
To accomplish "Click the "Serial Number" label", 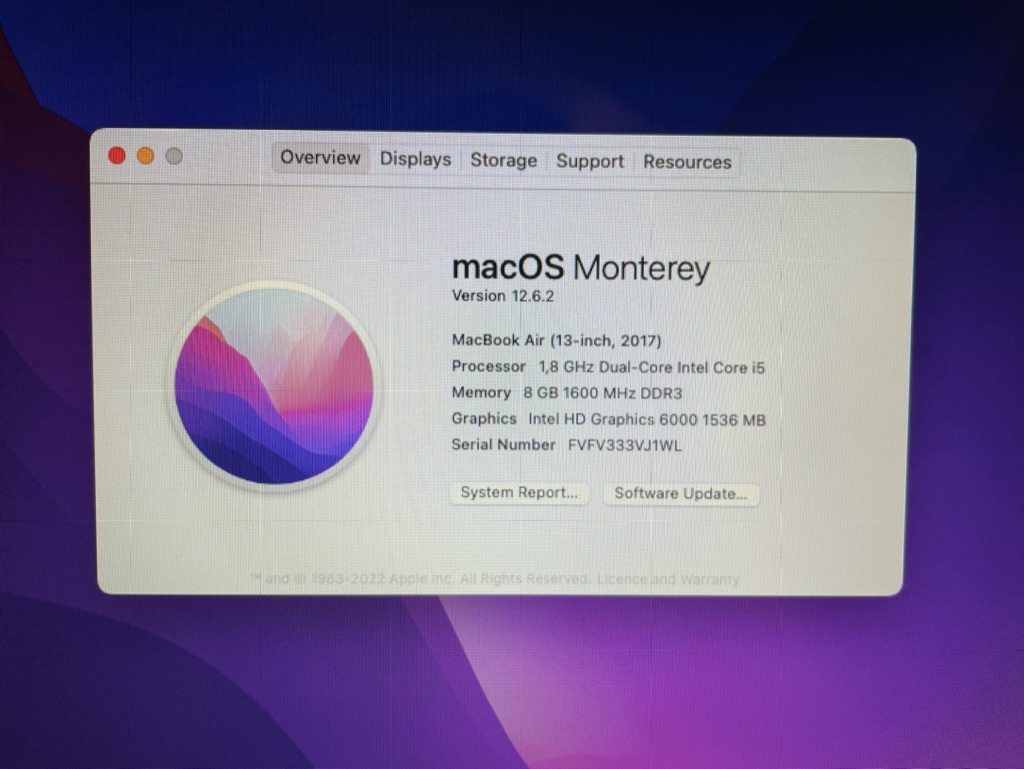I will click(504, 445).
